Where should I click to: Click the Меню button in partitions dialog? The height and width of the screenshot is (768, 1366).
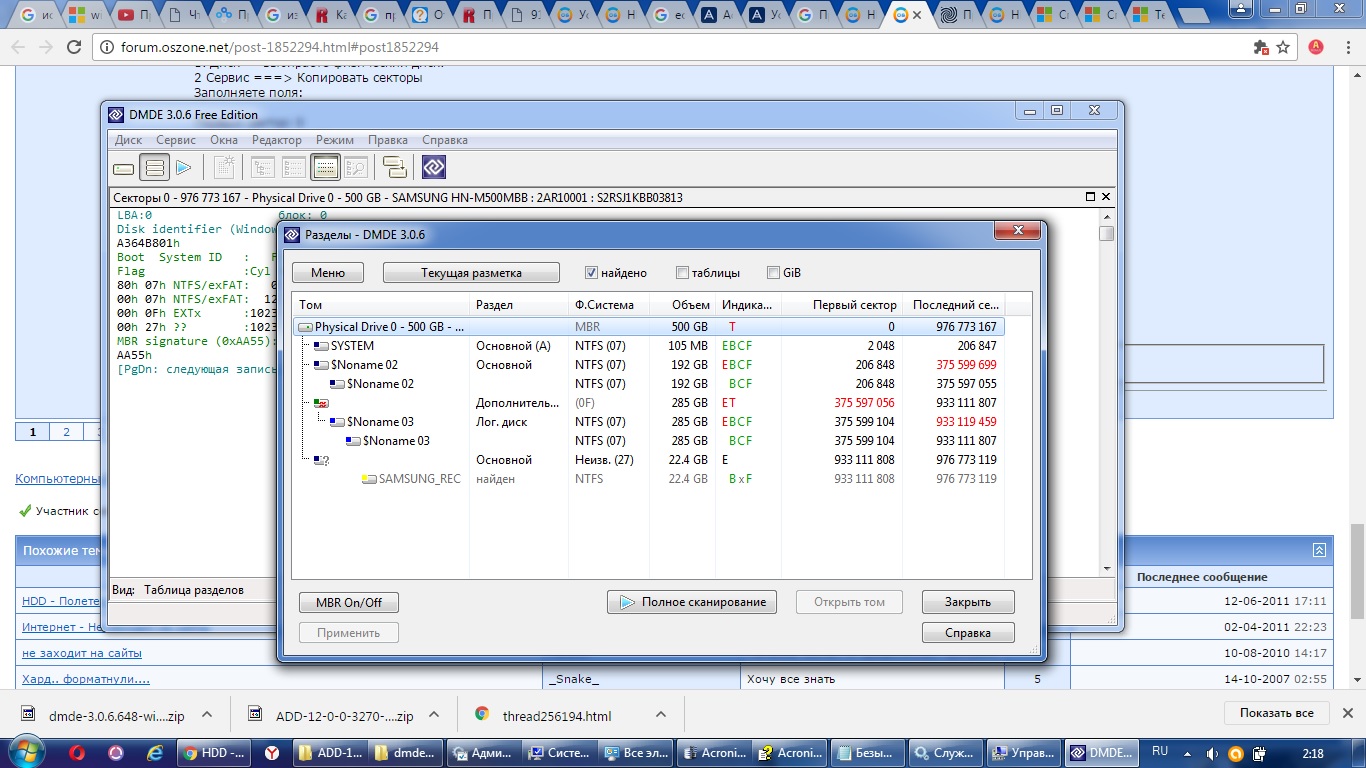coord(328,273)
